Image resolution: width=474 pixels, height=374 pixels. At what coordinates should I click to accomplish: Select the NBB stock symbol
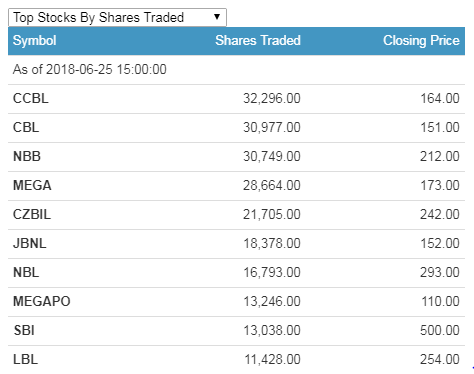[27, 156]
